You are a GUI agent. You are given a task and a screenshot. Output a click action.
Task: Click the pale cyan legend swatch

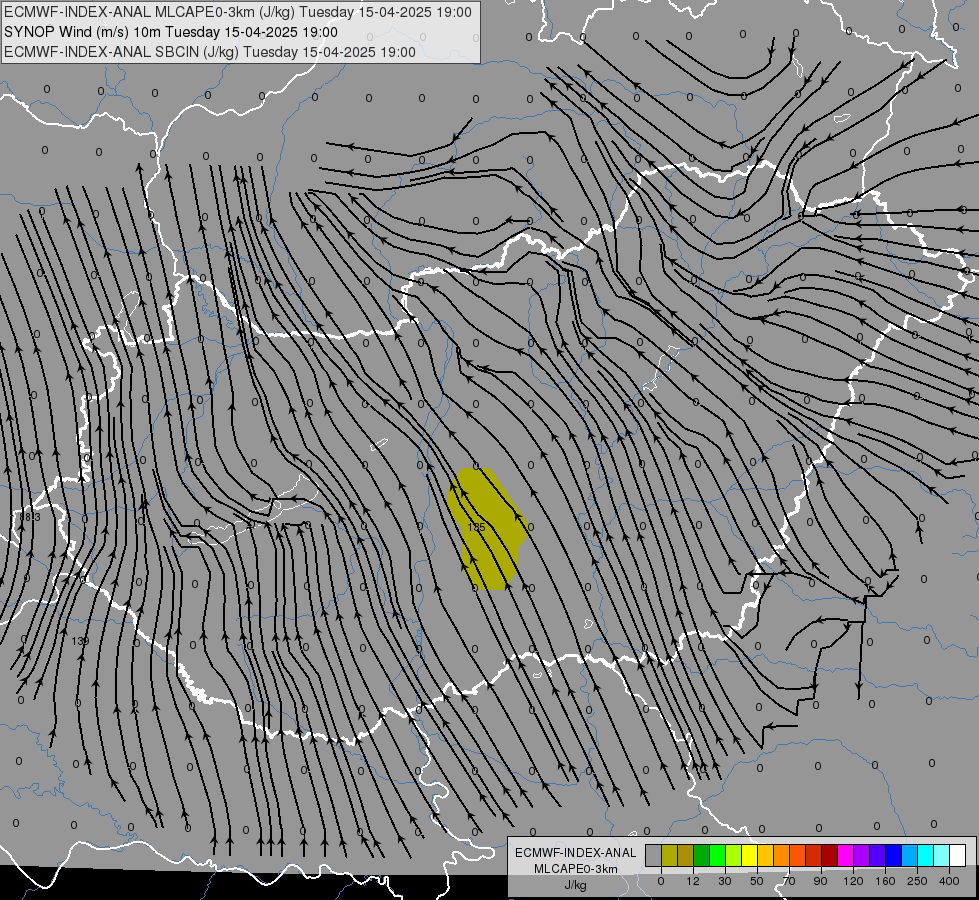tap(942, 855)
